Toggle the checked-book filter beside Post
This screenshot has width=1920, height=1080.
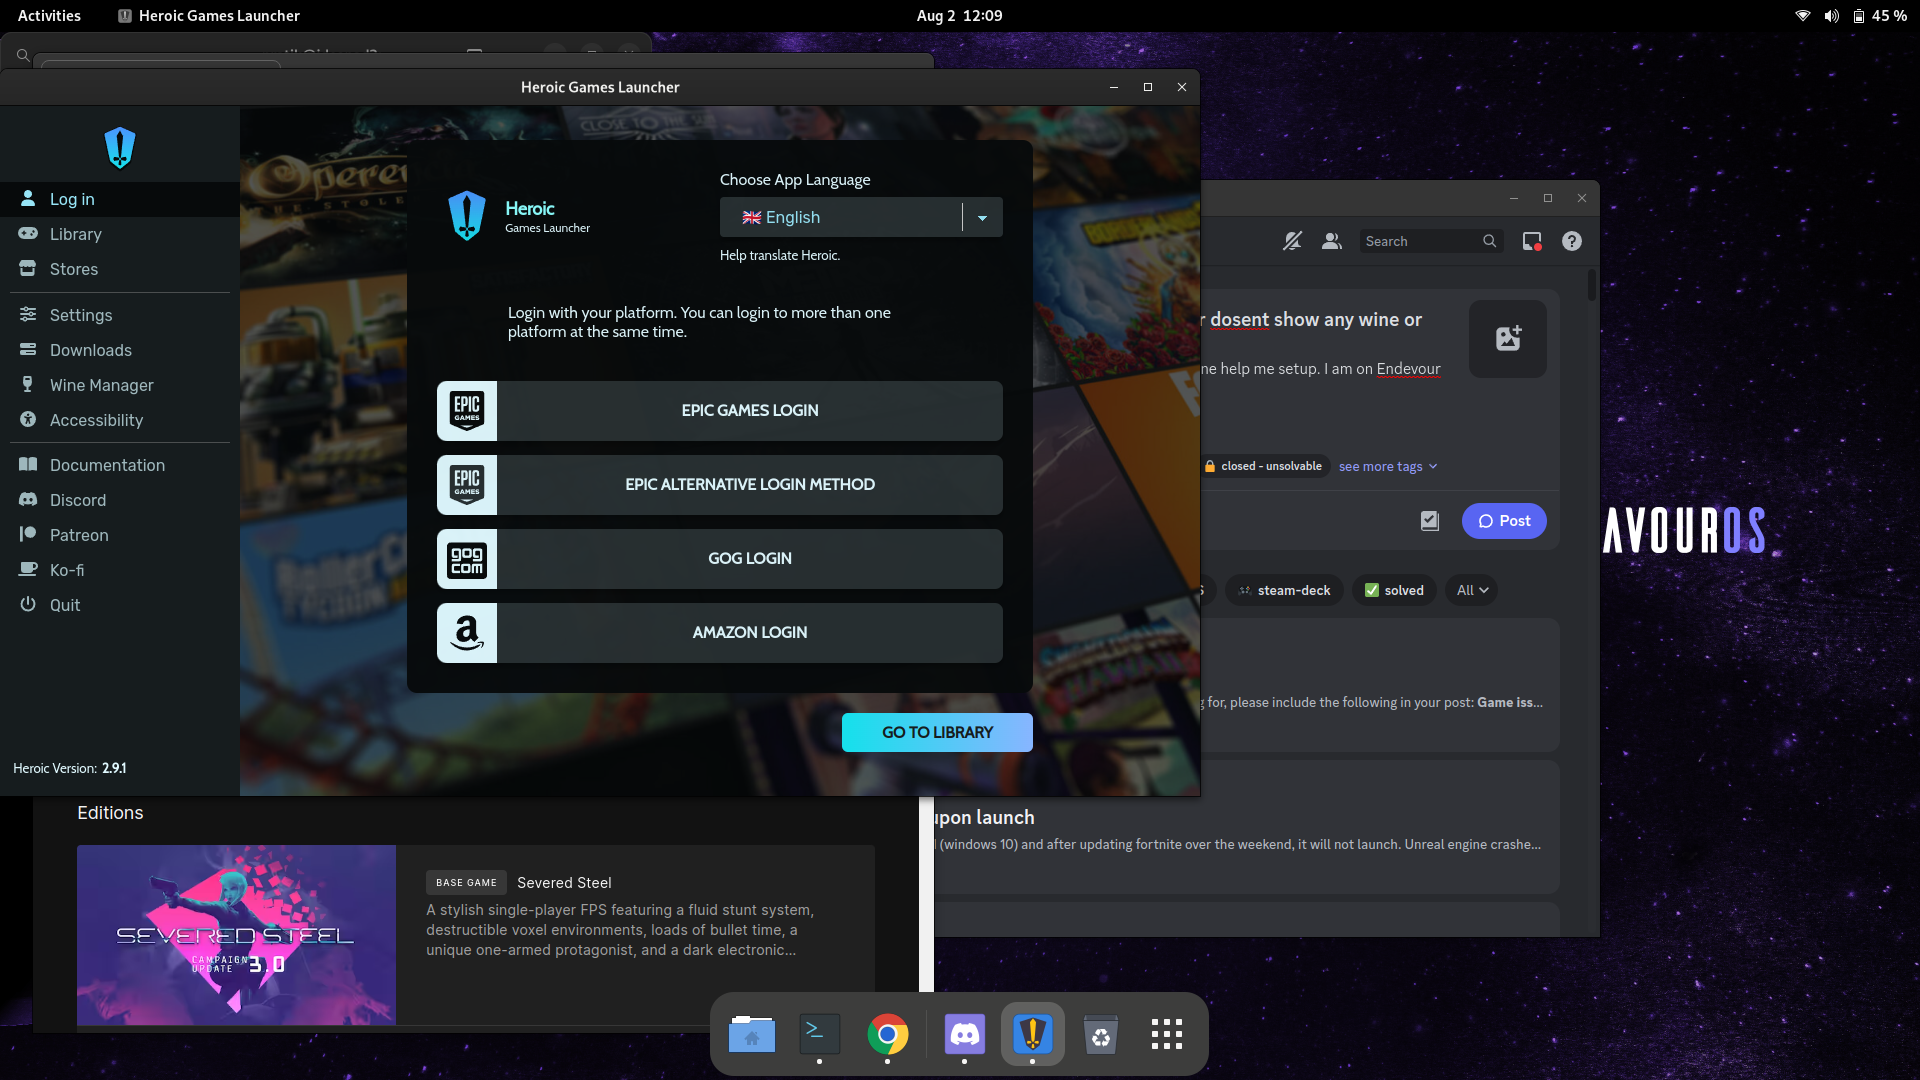point(1430,520)
